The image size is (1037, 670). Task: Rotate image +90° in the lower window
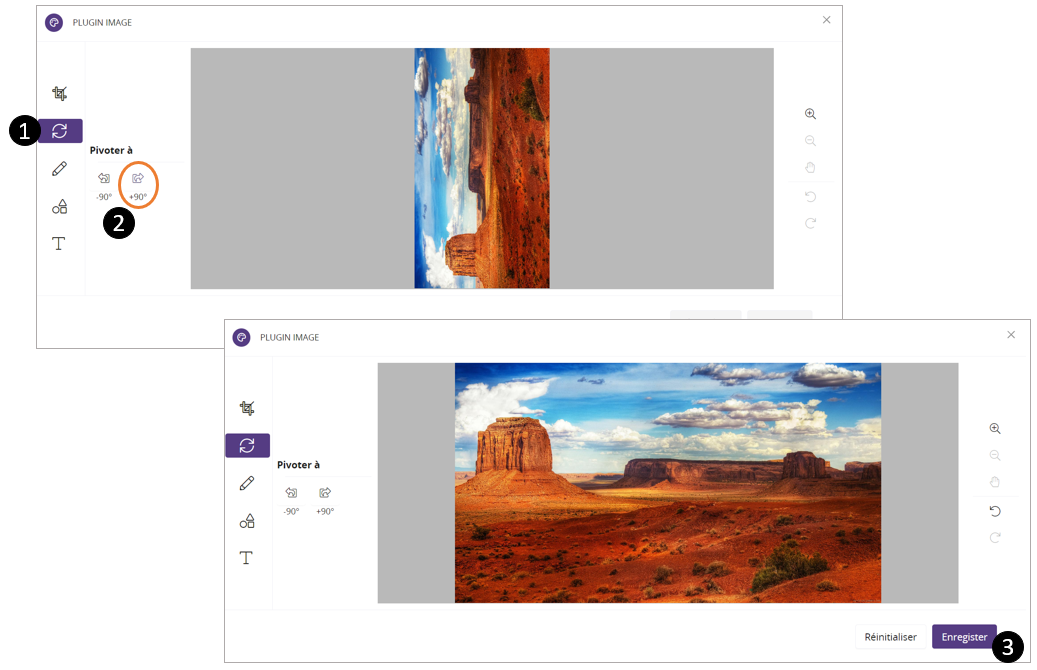point(325,493)
